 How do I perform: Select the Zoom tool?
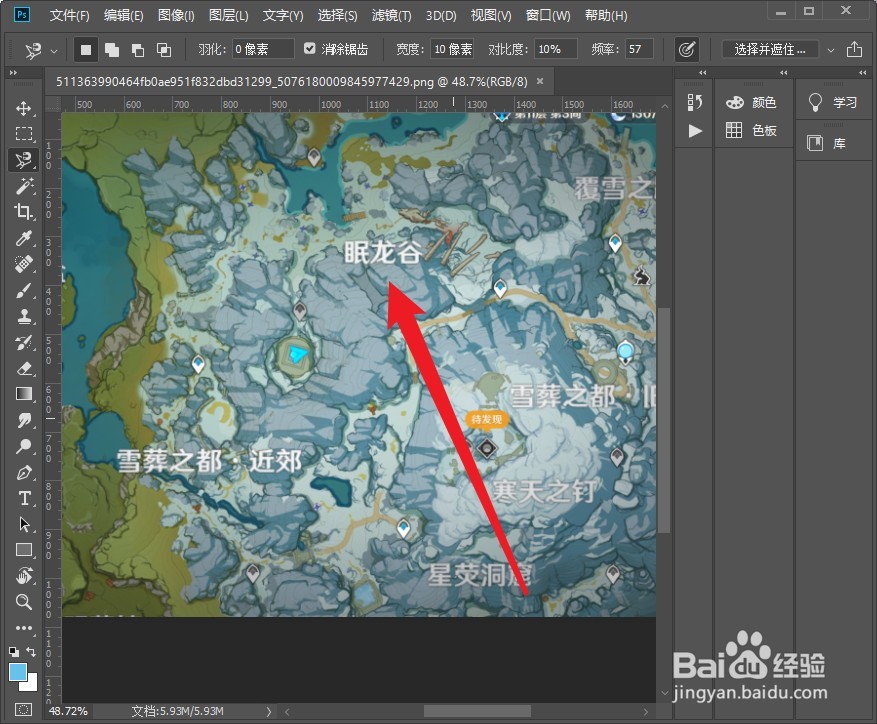coord(23,602)
